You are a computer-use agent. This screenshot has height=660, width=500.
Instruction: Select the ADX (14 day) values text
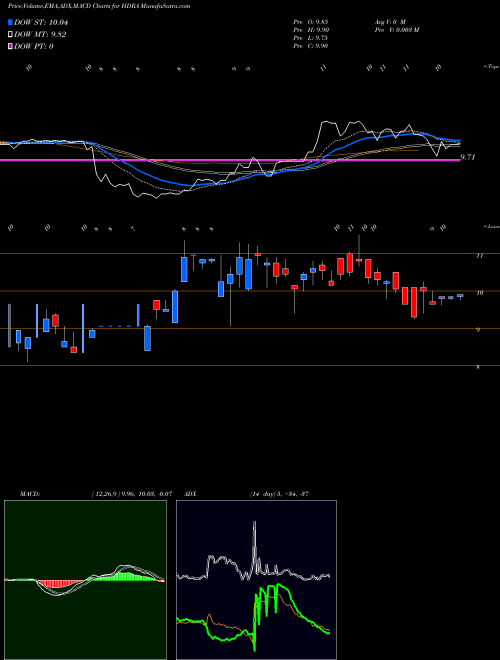[279, 494]
